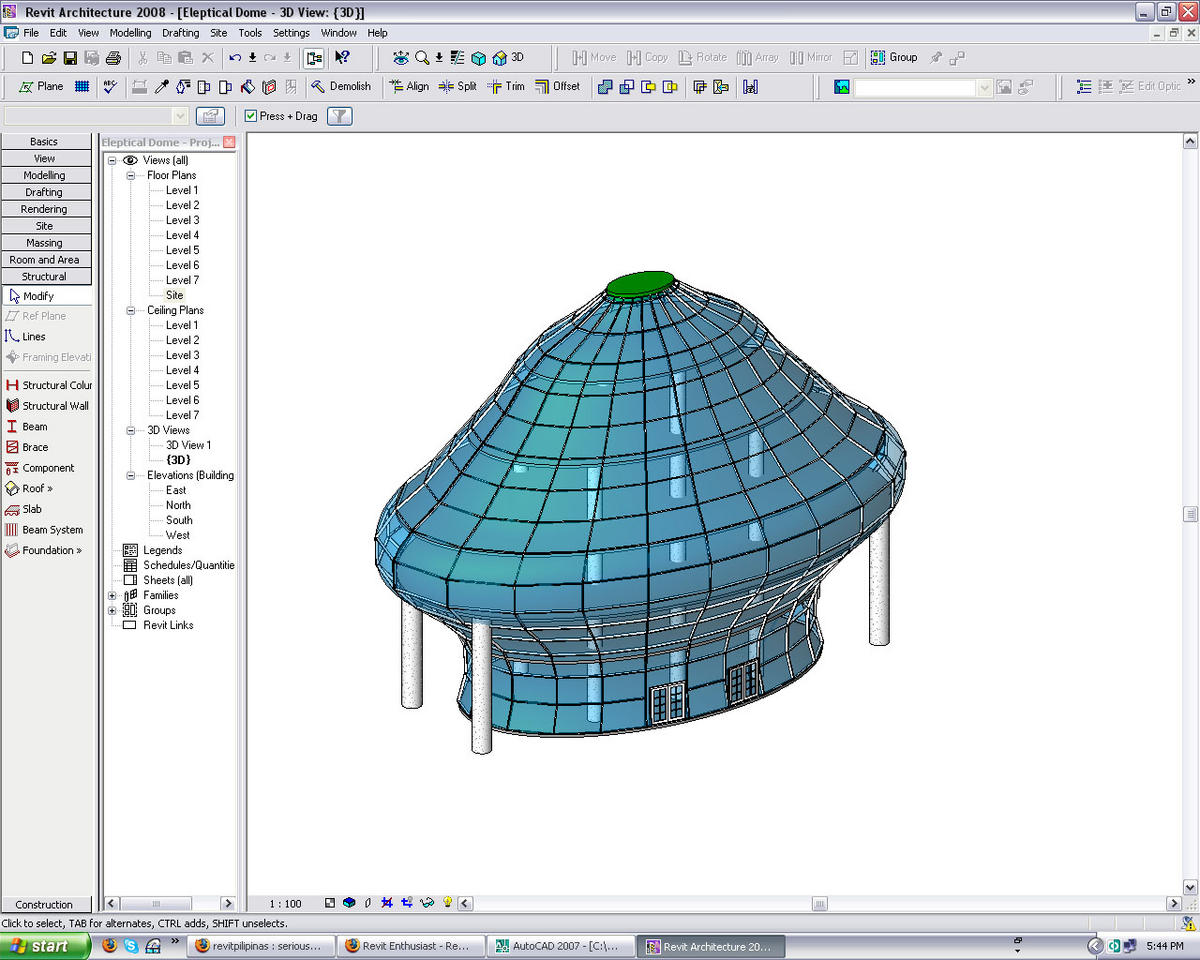Image resolution: width=1200 pixels, height=960 pixels.
Task: Open the South elevation view
Action: 178,520
